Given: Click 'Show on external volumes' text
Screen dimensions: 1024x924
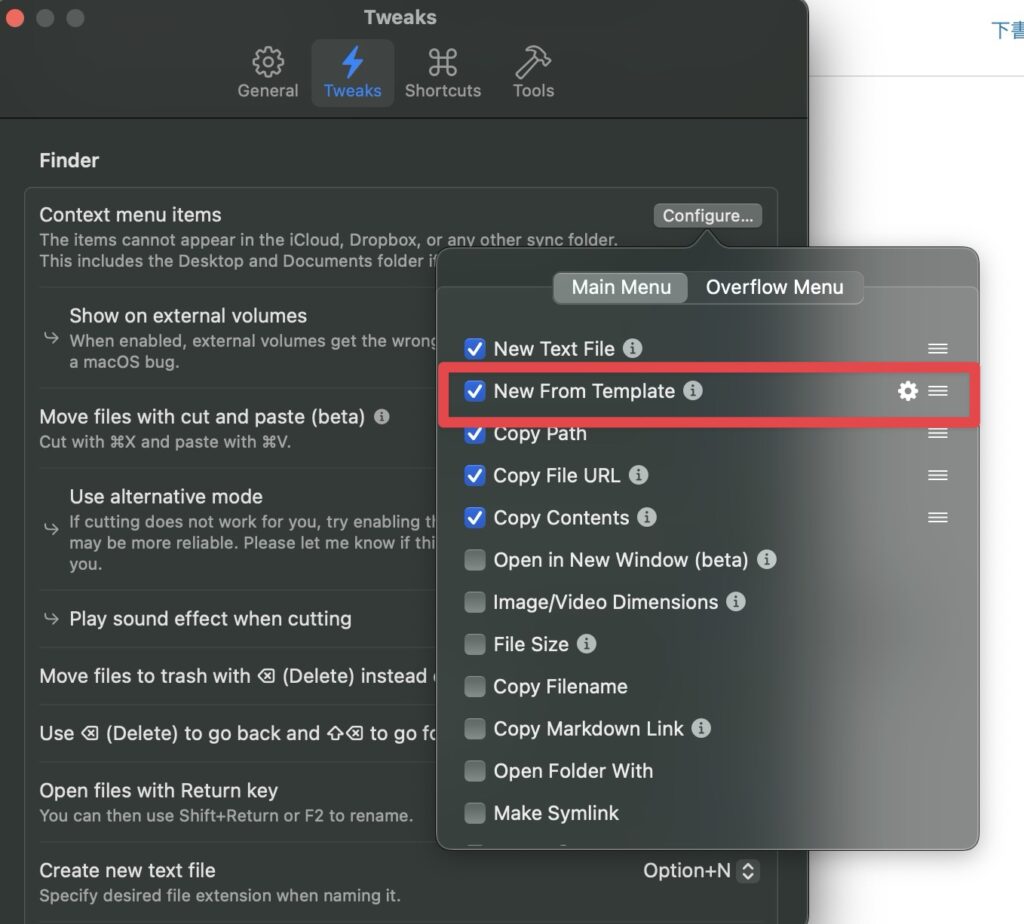Looking at the screenshot, I should tap(188, 316).
